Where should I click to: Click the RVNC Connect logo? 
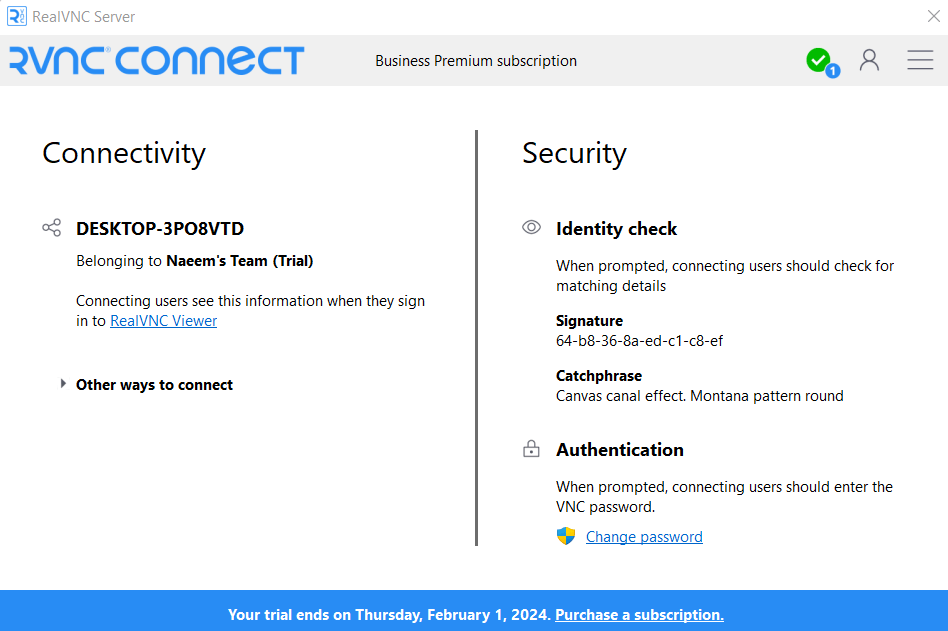(x=155, y=60)
